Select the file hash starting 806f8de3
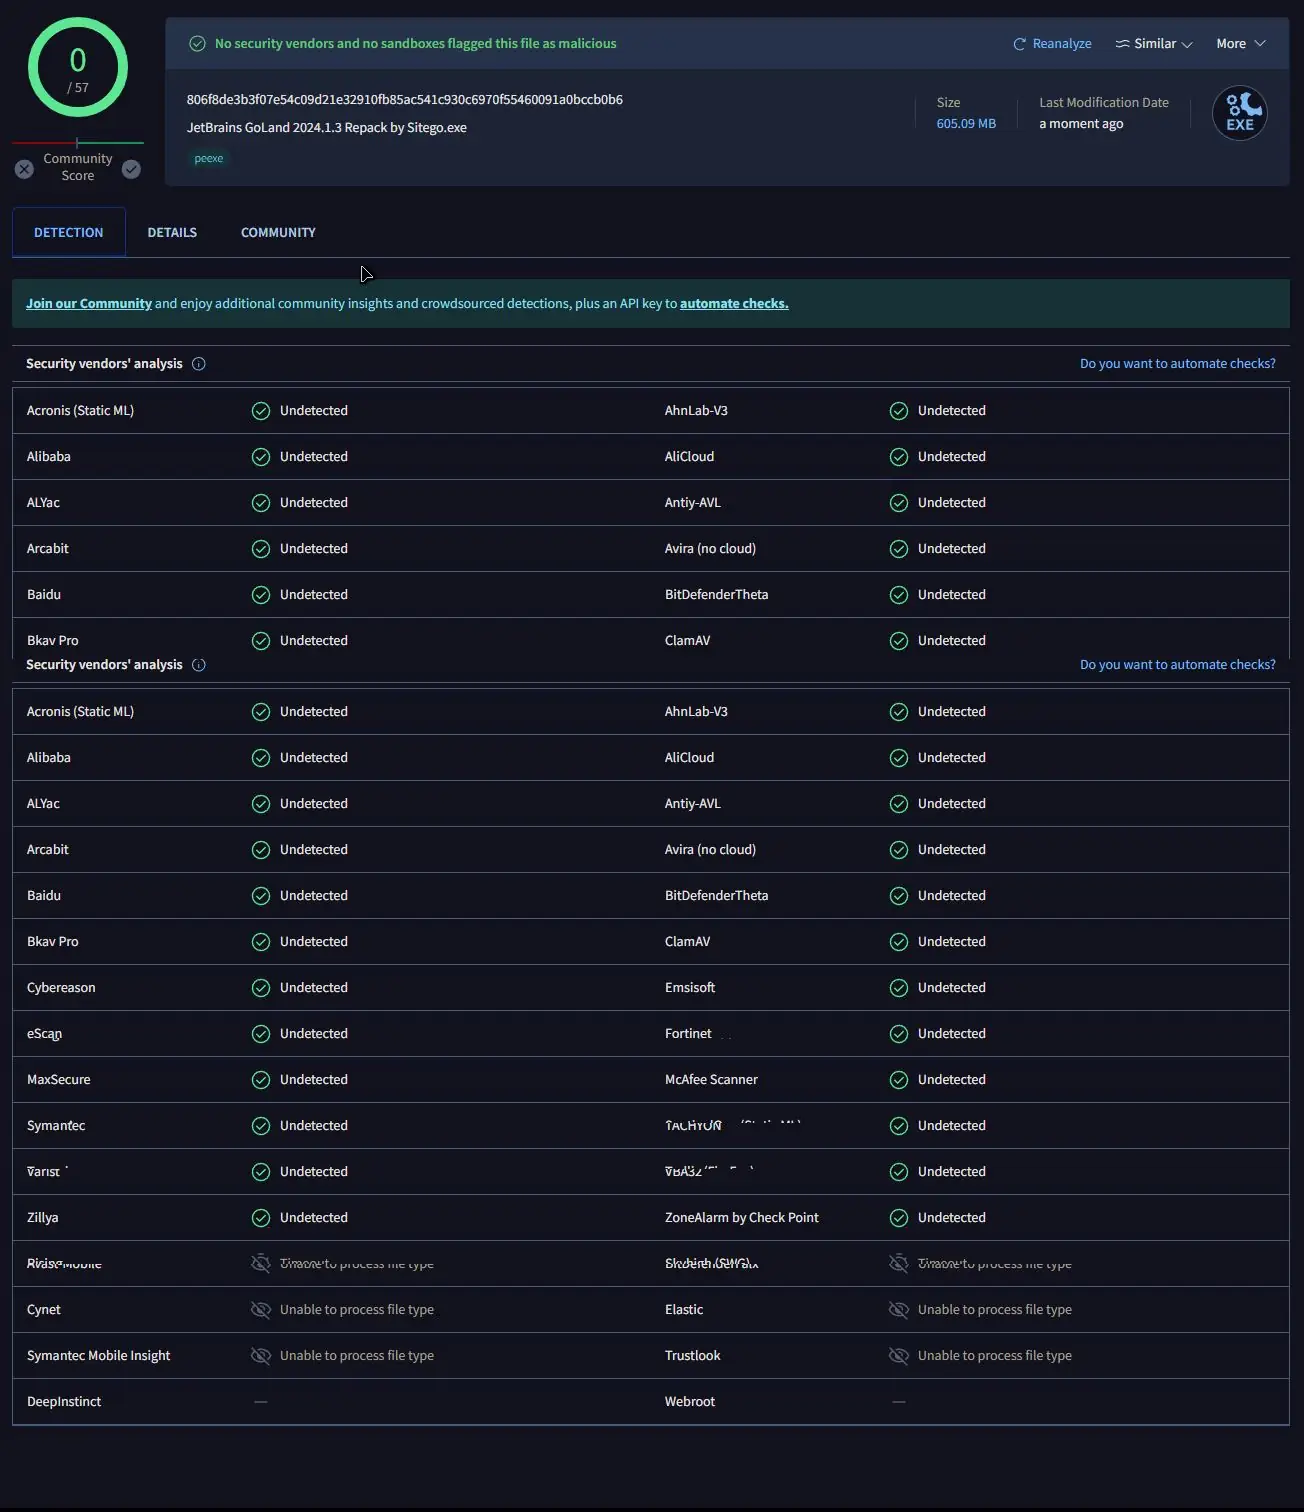This screenshot has width=1304, height=1512. pos(404,100)
